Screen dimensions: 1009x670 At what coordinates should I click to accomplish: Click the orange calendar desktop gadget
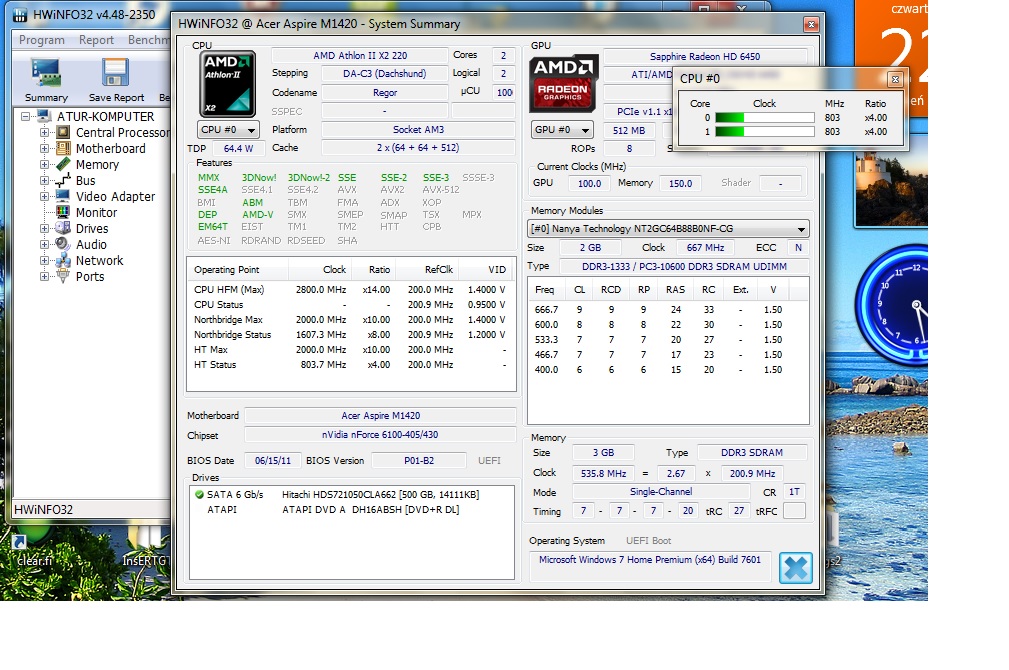pos(891,58)
